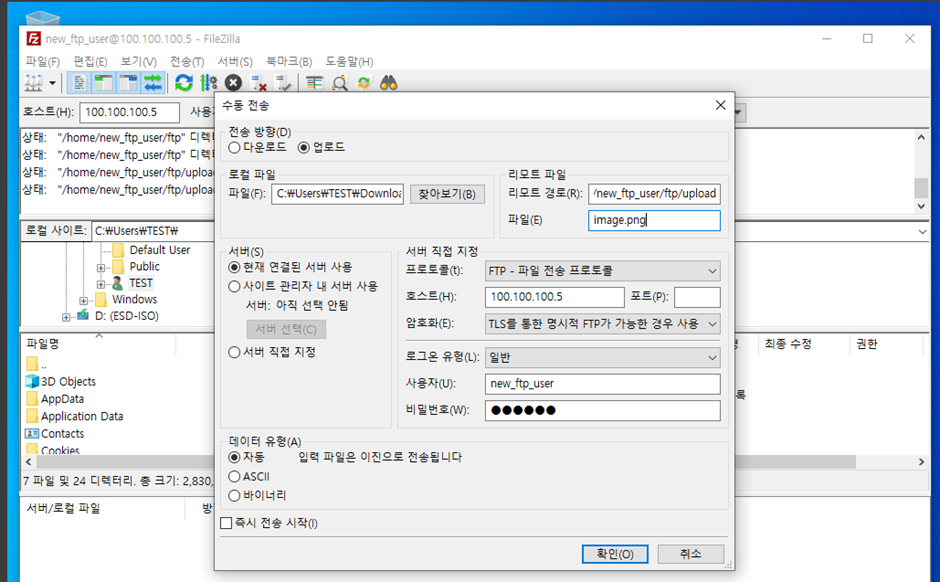
Task: Click the 비밀번호(W) password field
Action: [602, 411]
